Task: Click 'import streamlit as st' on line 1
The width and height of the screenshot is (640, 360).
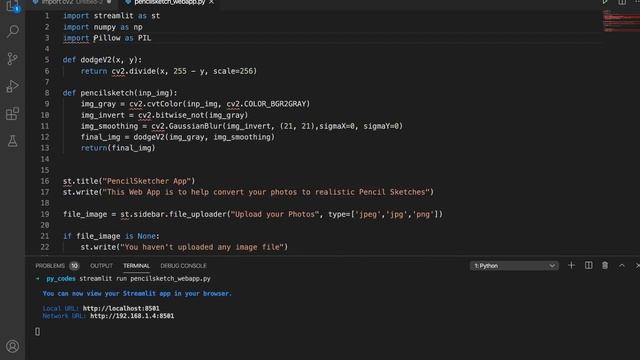Action: click(x=111, y=16)
